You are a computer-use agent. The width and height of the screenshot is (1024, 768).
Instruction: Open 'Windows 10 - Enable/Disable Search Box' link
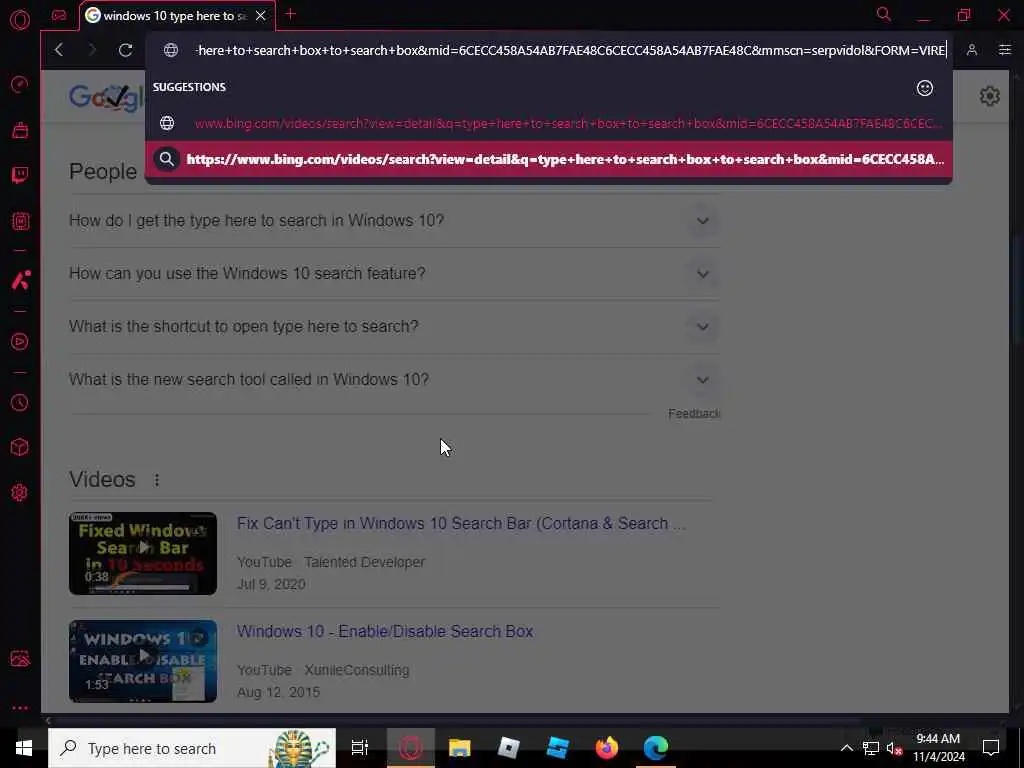(x=385, y=632)
